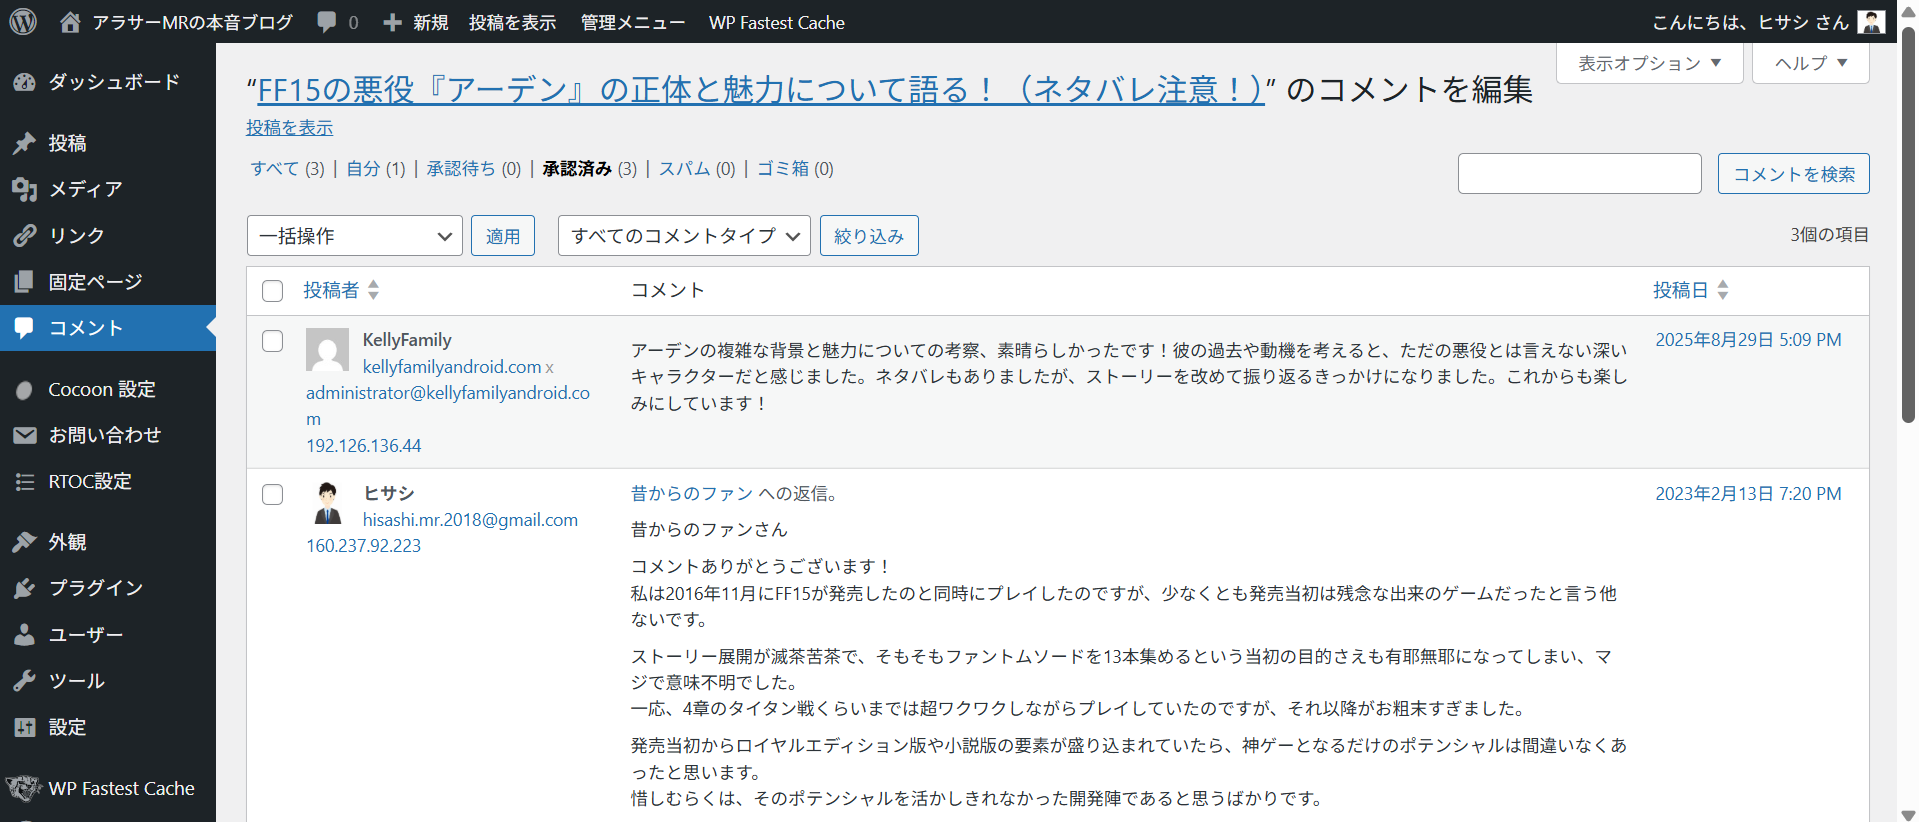Click the ユーザー person icon
Image resolution: width=1919 pixels, height=822 pixels.
pyautogui.click(x=25, y=635)
